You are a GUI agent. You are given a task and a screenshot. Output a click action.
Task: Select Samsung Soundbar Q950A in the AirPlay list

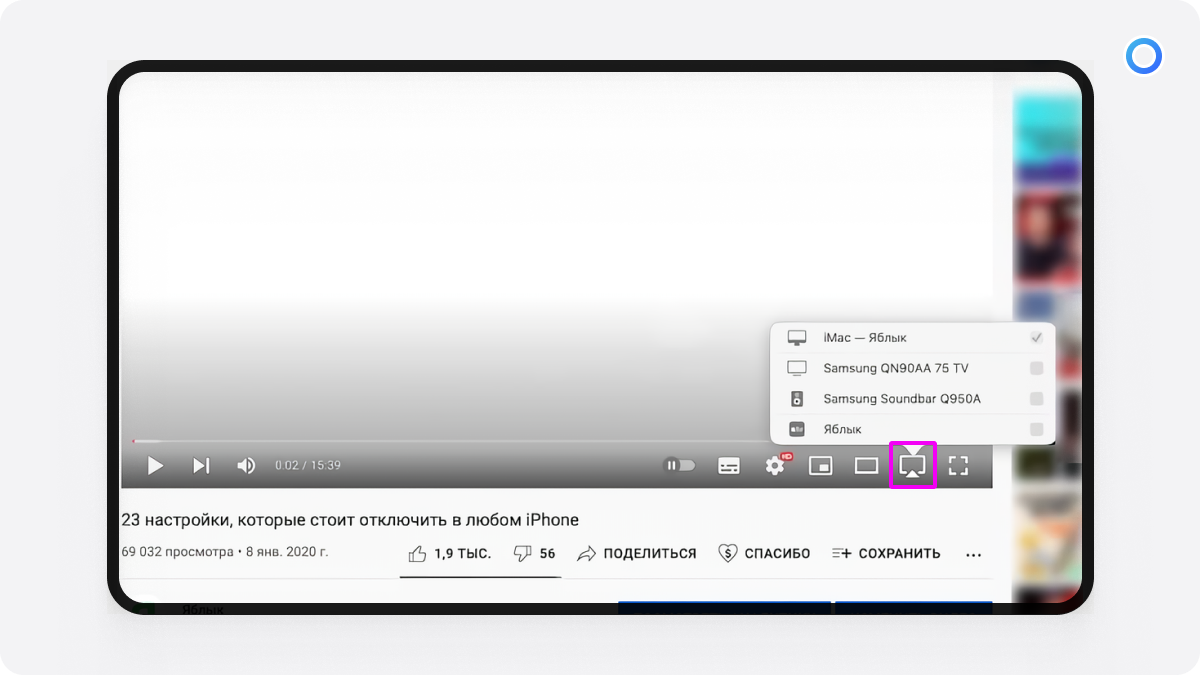[x=901, y=399]
